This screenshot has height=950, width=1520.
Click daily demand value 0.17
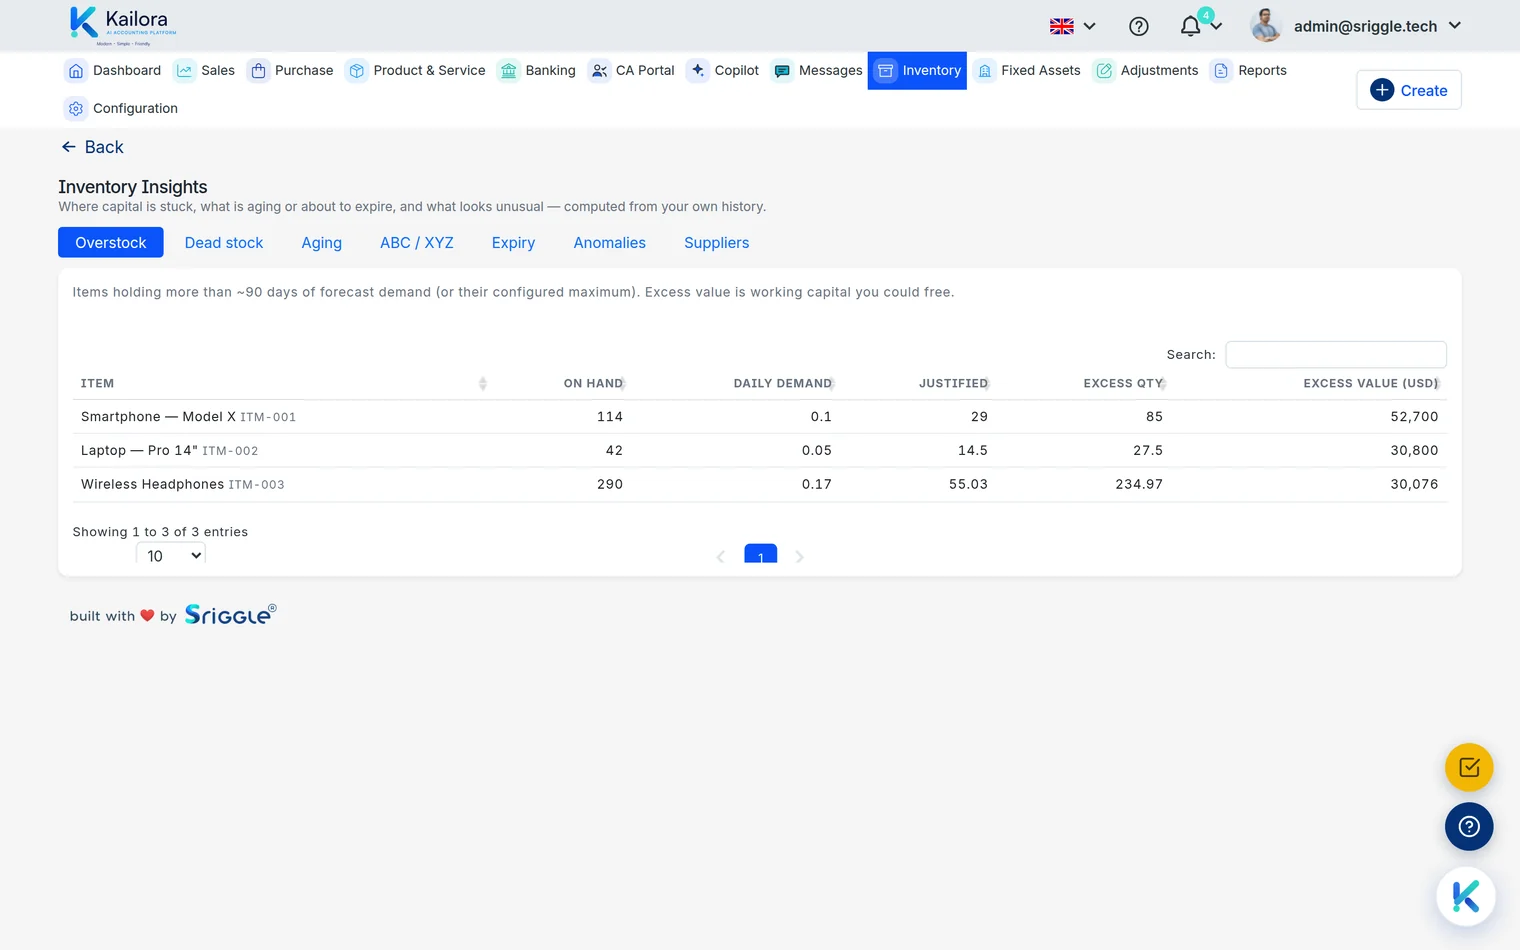click(817, 484)
